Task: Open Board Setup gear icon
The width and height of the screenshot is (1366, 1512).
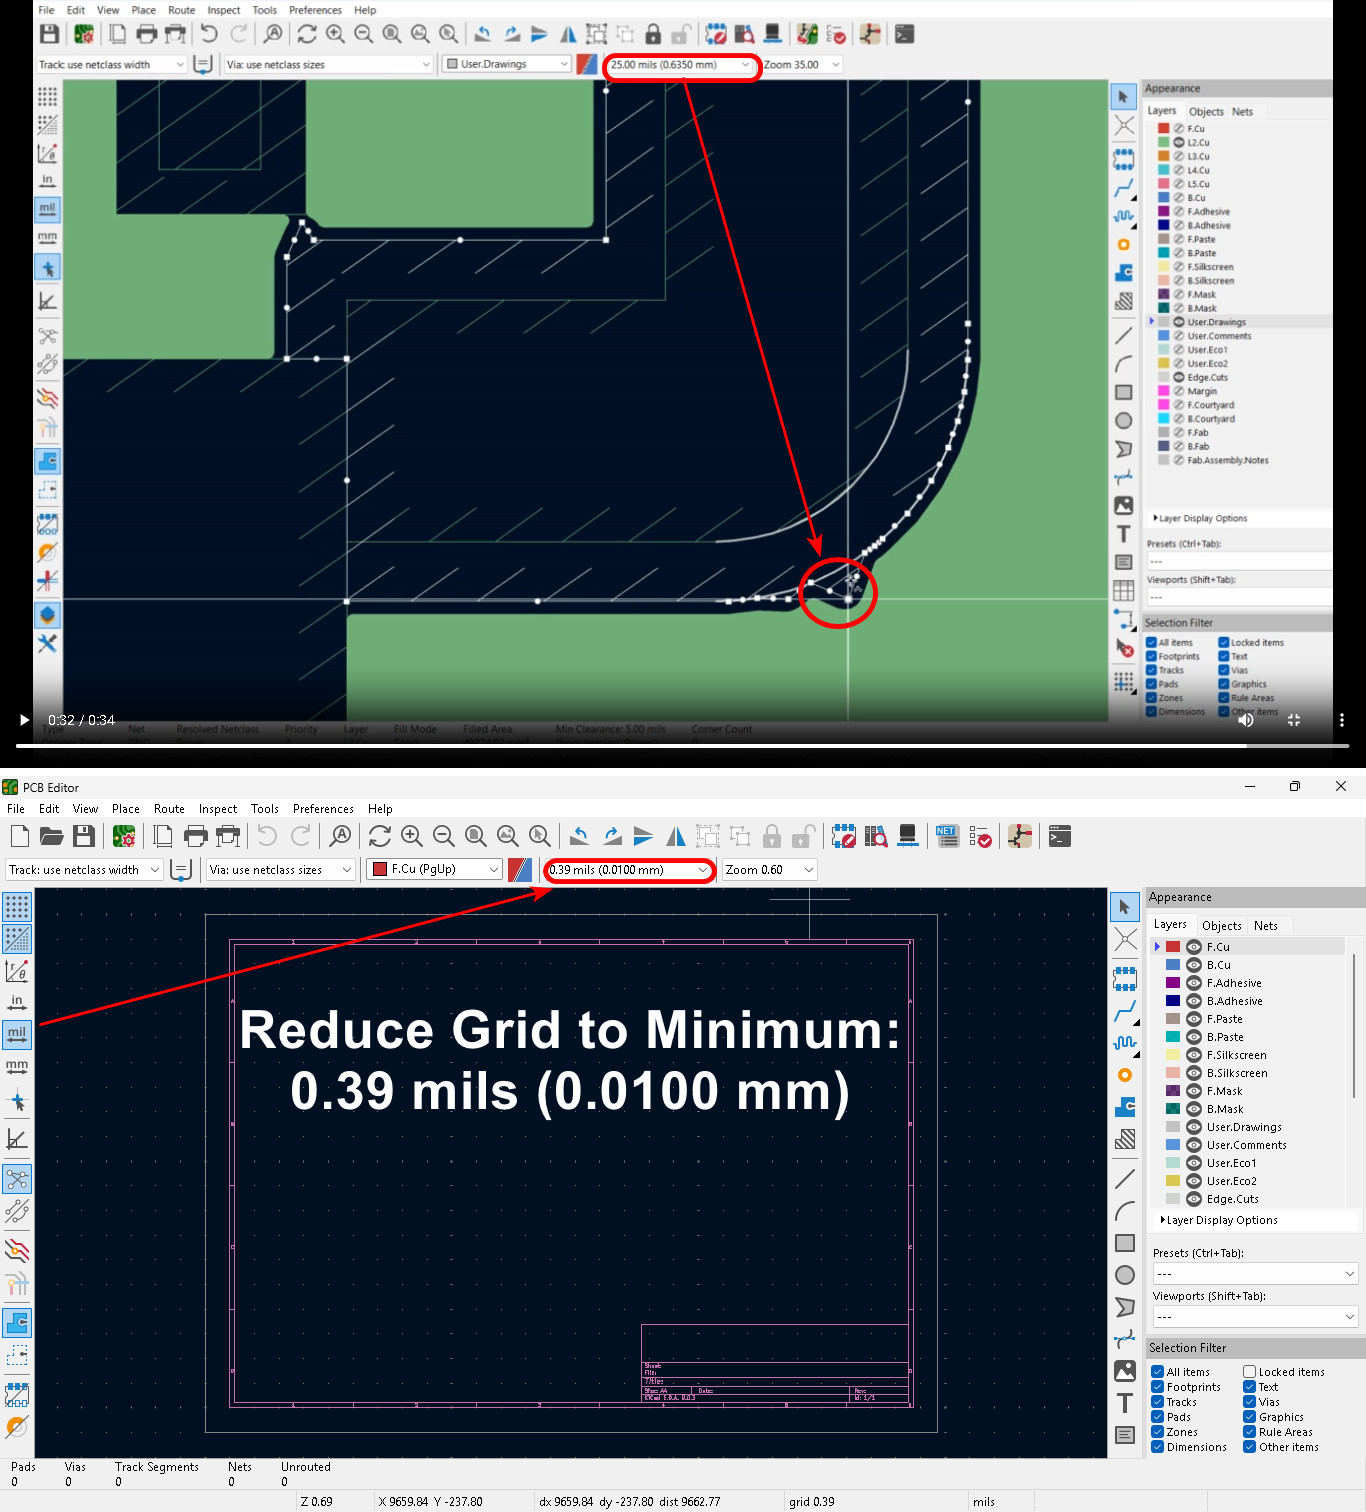Action: pos(124,836)
